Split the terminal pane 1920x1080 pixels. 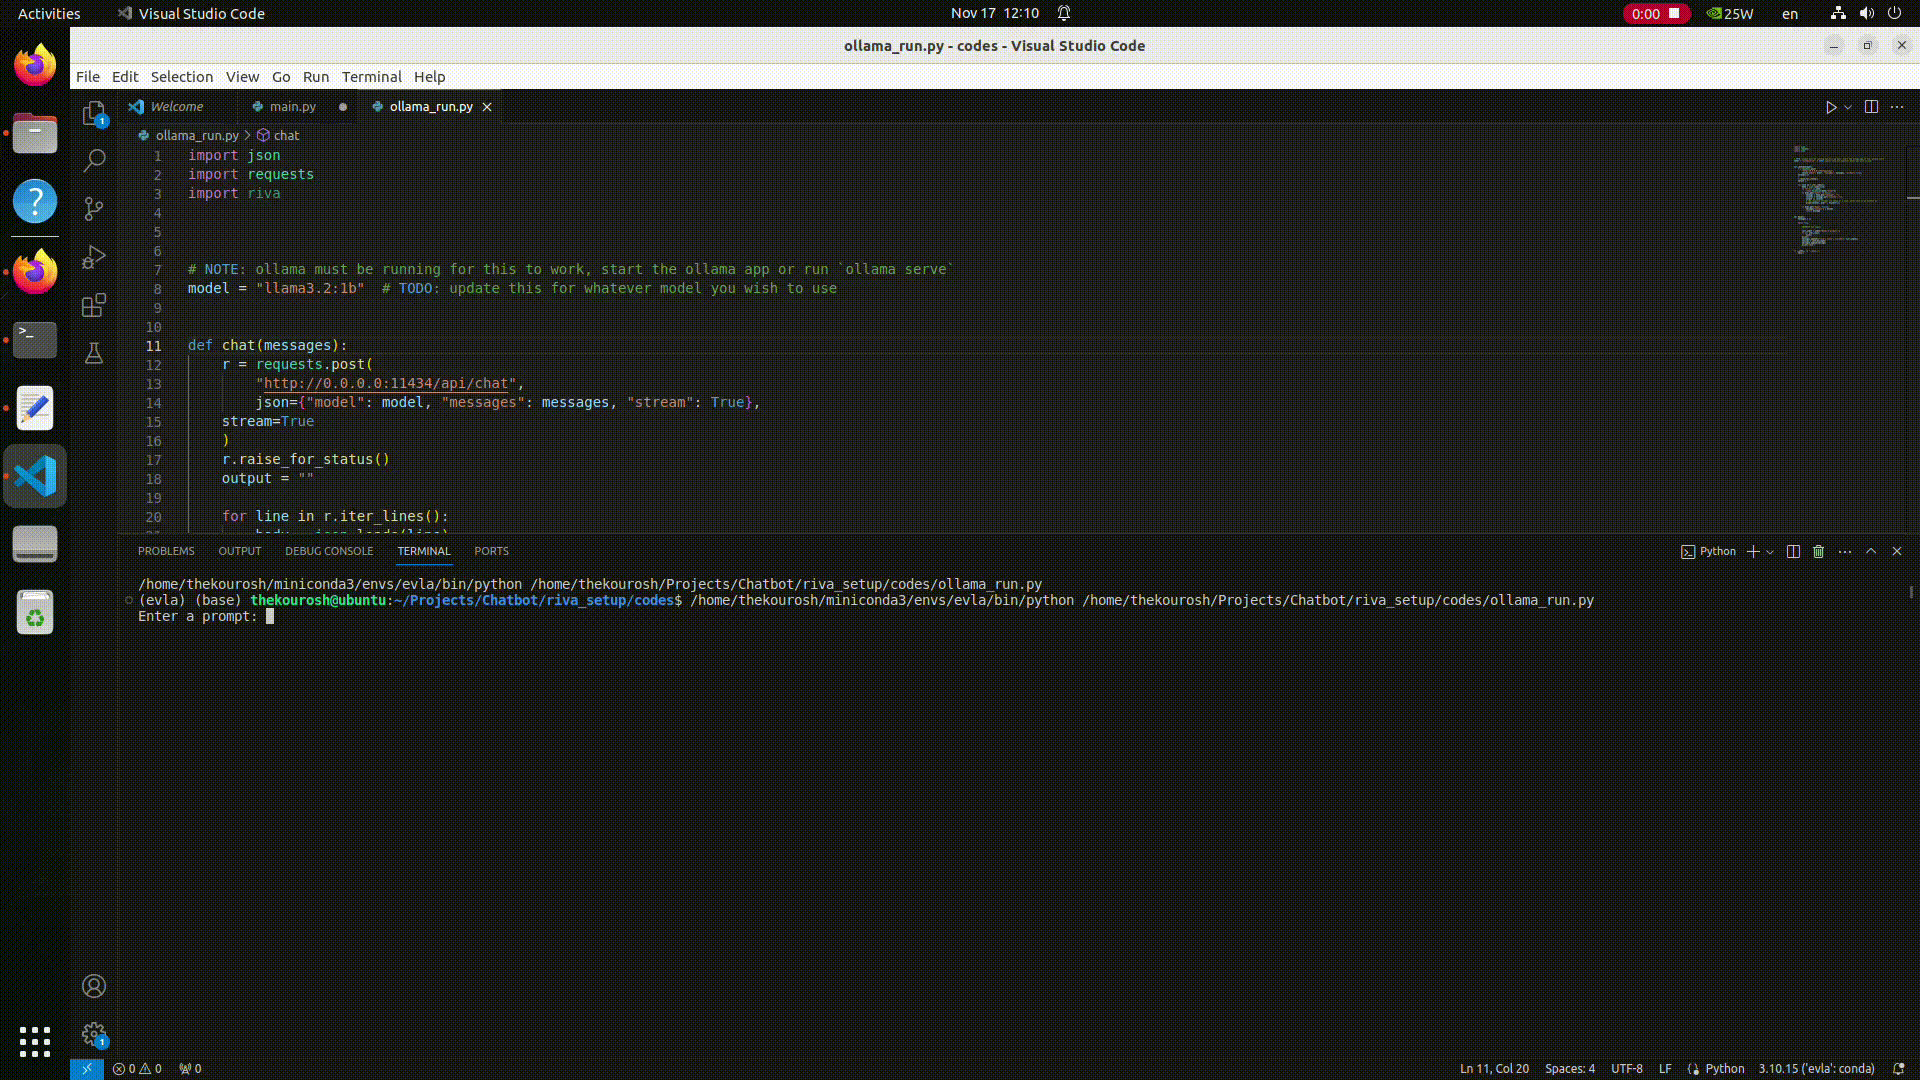pyautogui.click(x=1793, y=551)
